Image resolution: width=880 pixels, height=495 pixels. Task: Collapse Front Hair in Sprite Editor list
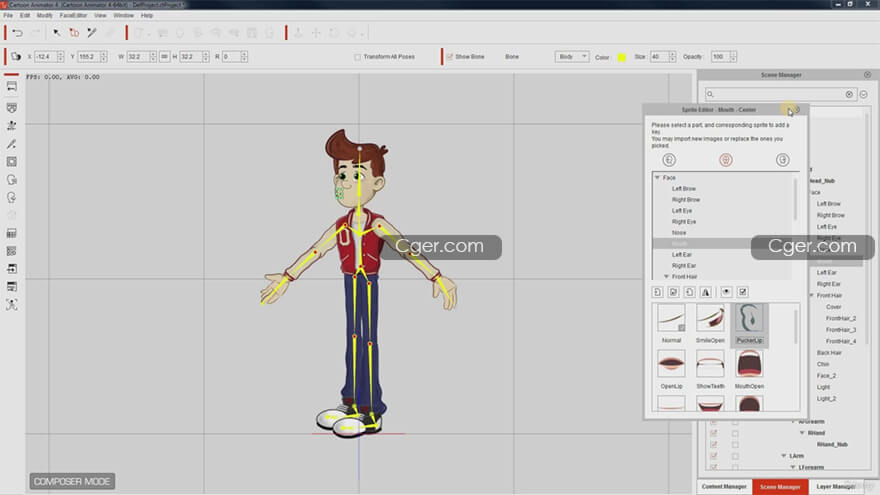pyautogui.click(x=666, y=276)
